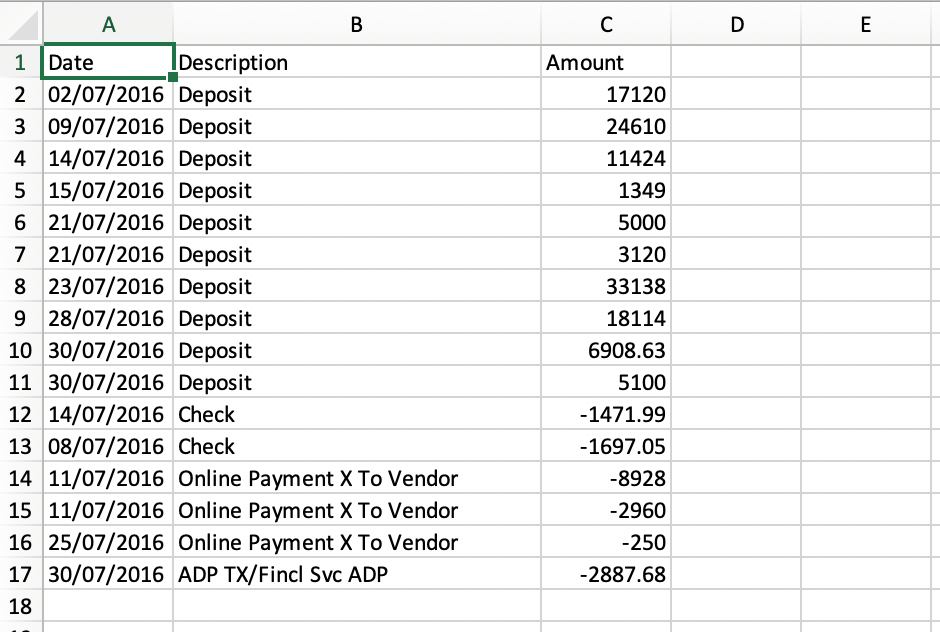
Task: Select Online Payment cell in row 14
Action: (x=357, y=478)
